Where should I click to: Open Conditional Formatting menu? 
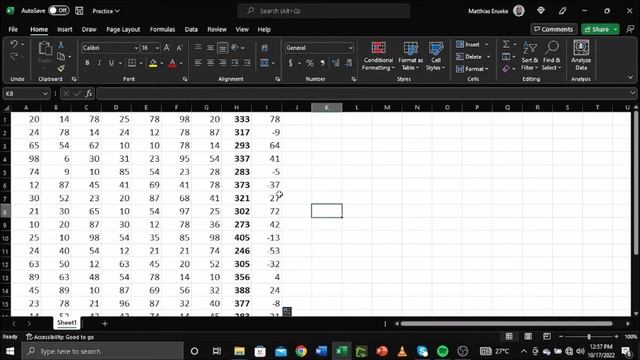(378, 56)
